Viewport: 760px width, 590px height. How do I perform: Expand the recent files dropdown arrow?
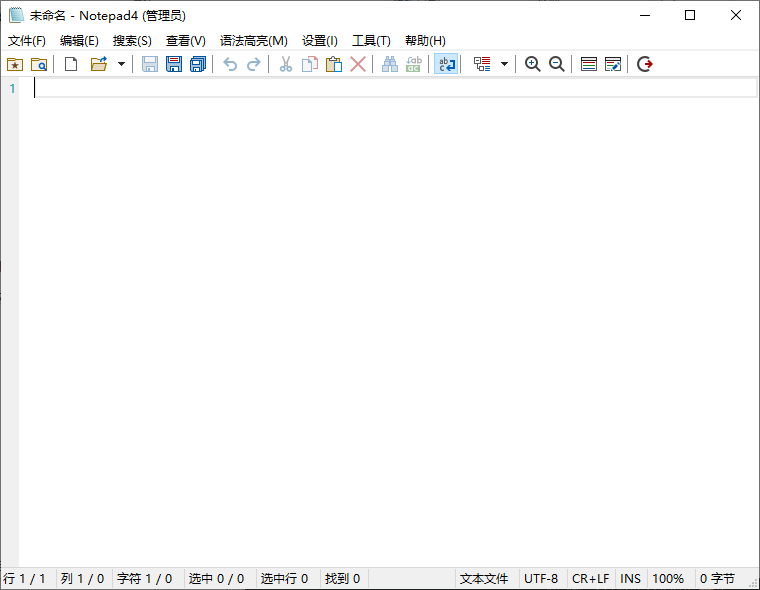(121, 64)
